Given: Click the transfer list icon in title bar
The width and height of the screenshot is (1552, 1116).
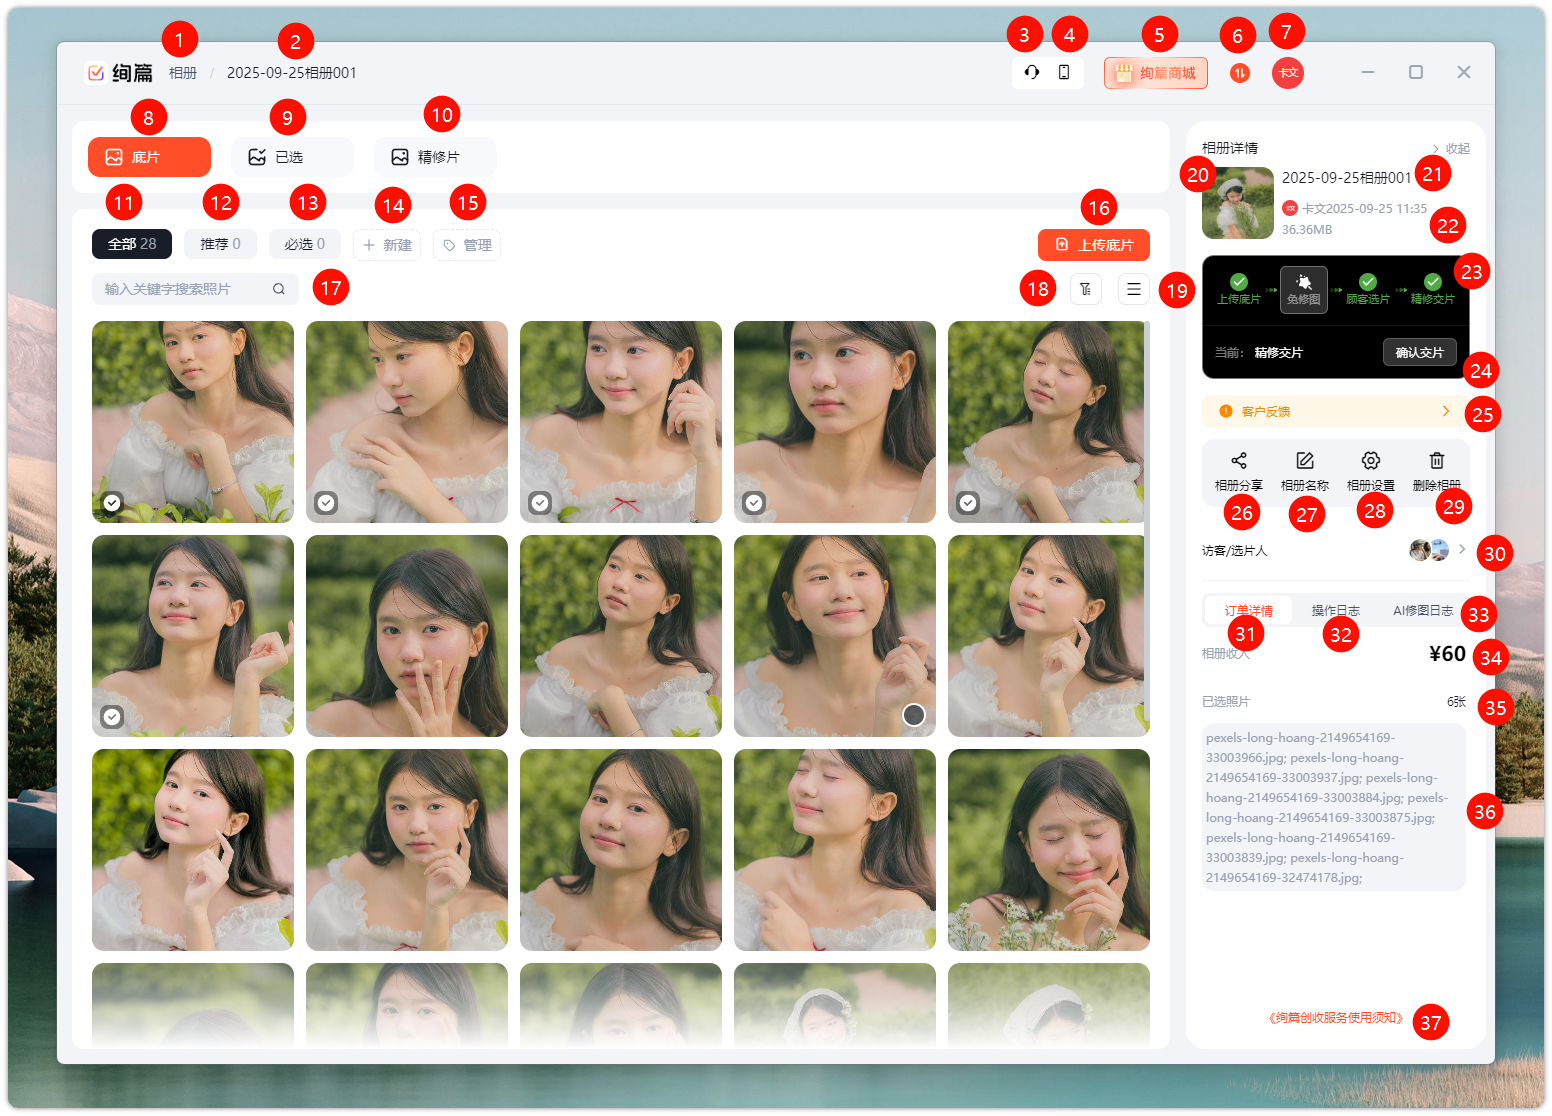Looking at the screenshot, I should pyautogui.click(x=1239, y=73).
